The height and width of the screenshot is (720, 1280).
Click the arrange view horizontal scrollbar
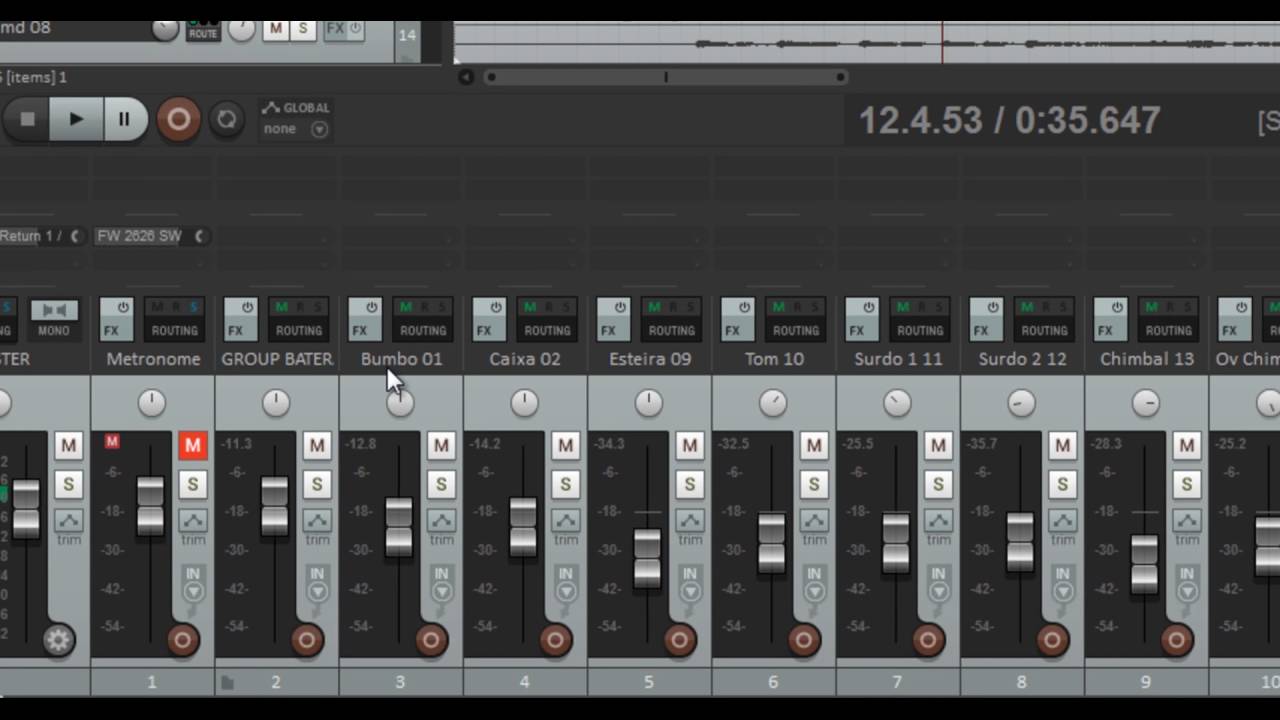(666, 77)
